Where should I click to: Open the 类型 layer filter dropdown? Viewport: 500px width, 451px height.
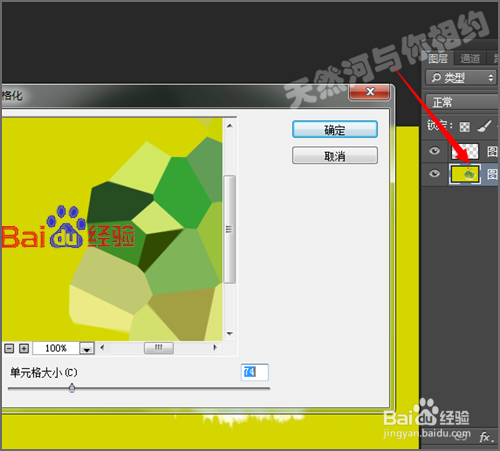(461, 78)
